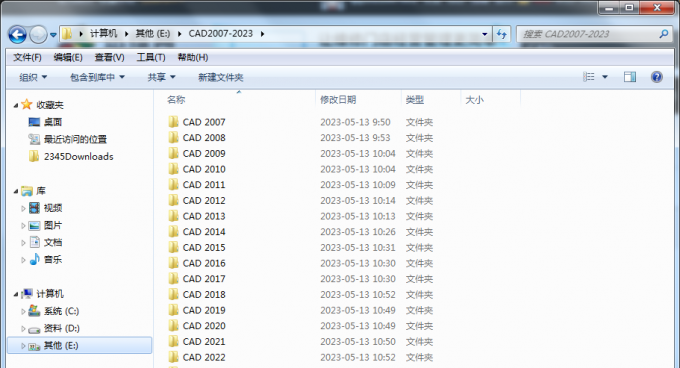Click 新建文件夹 button
Image resolution: width=680 pixels, height=368 pixels.
click(x=221, y=77)
